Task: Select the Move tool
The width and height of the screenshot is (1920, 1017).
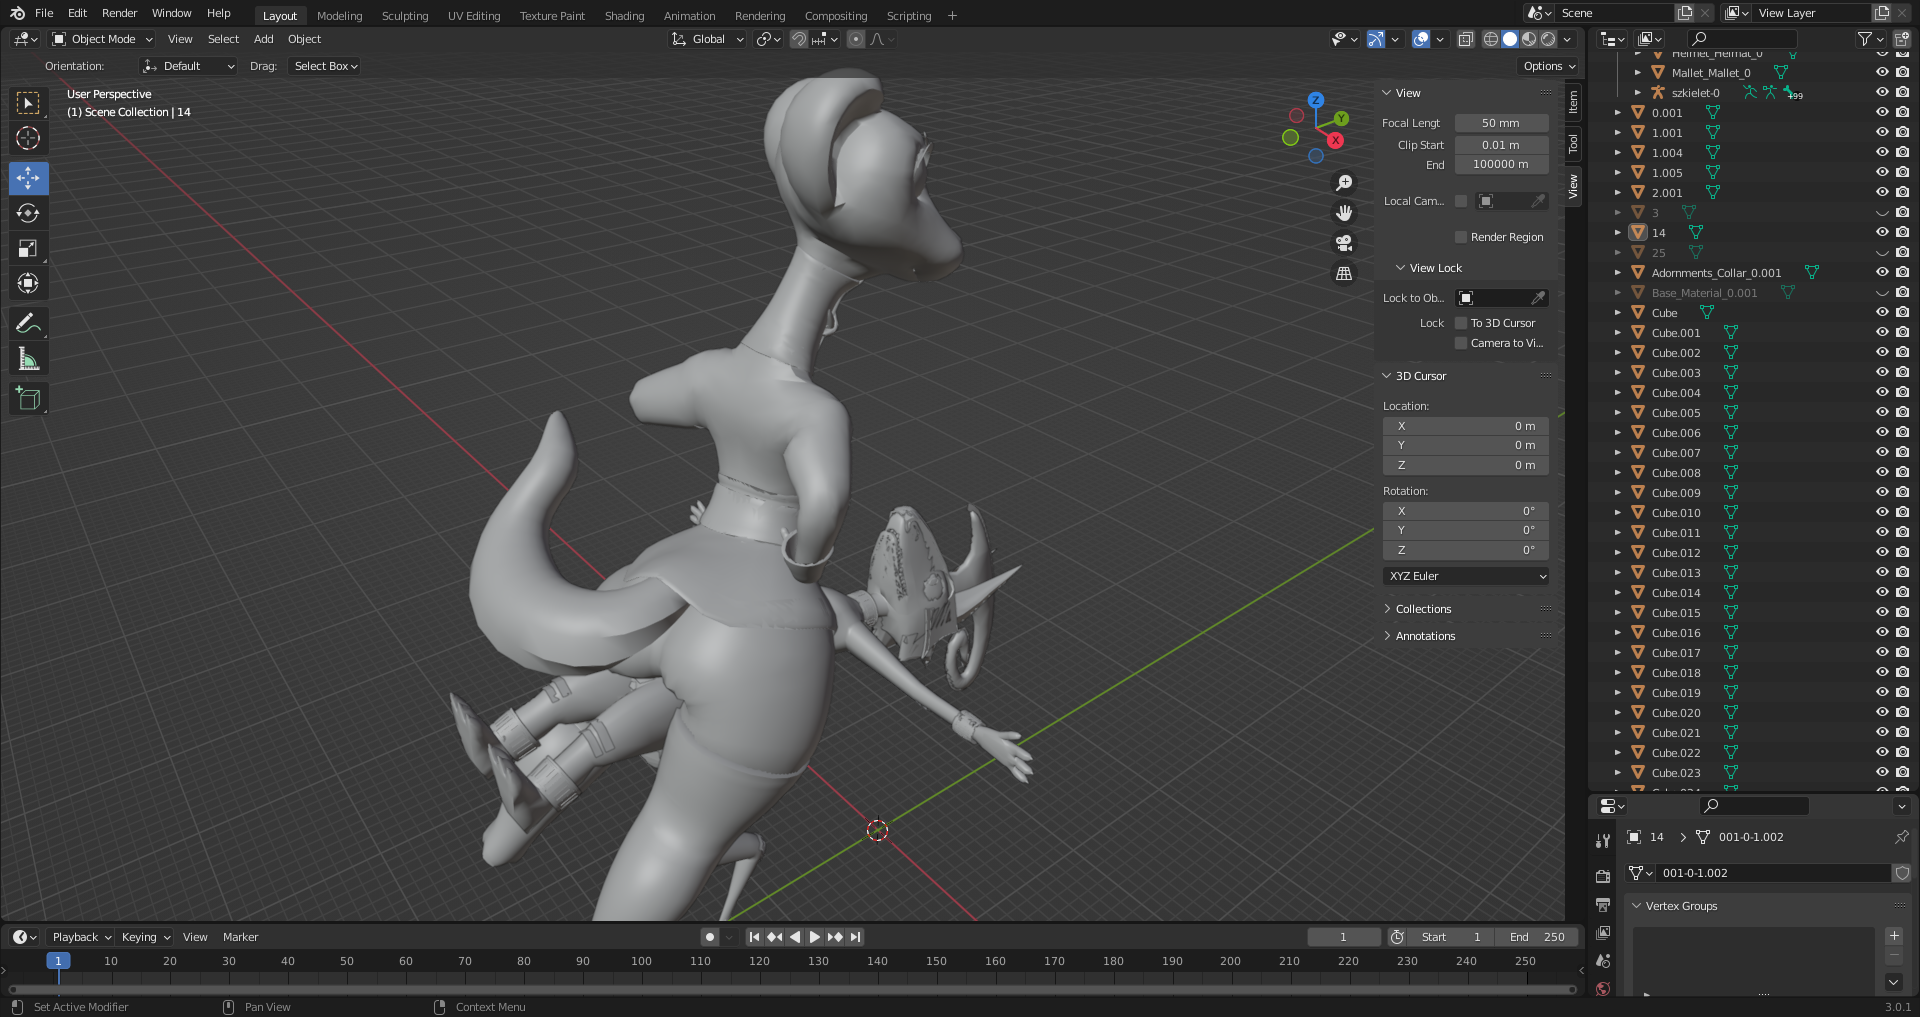Action: [x=28, y=178]
